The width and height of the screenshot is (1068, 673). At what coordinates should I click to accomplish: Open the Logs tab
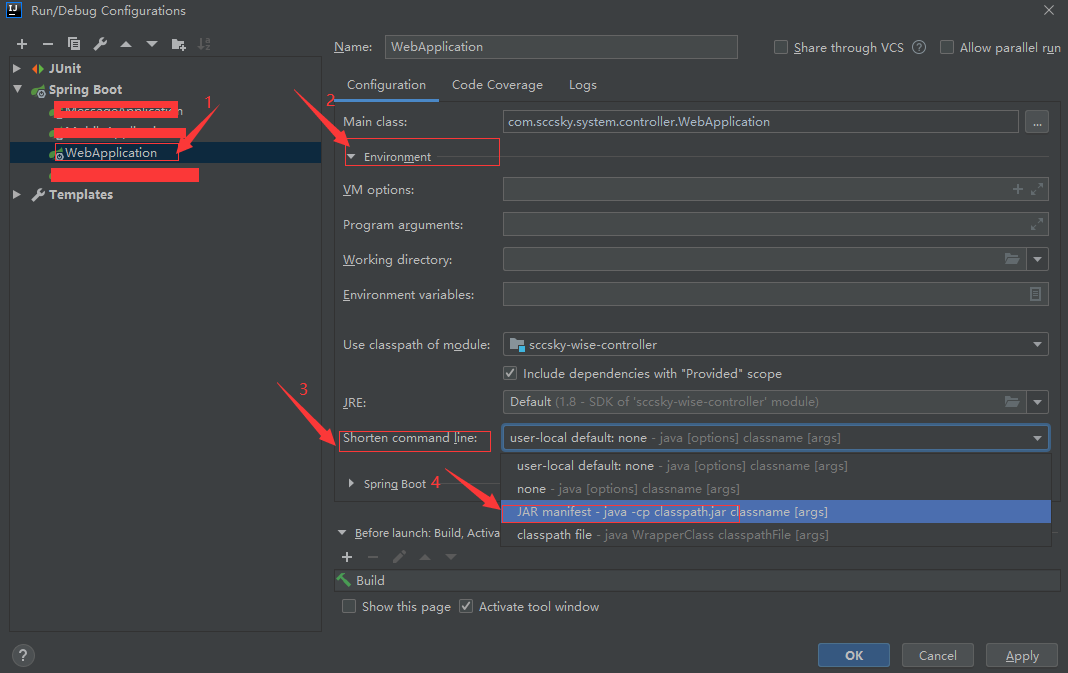tap(582, 85)
